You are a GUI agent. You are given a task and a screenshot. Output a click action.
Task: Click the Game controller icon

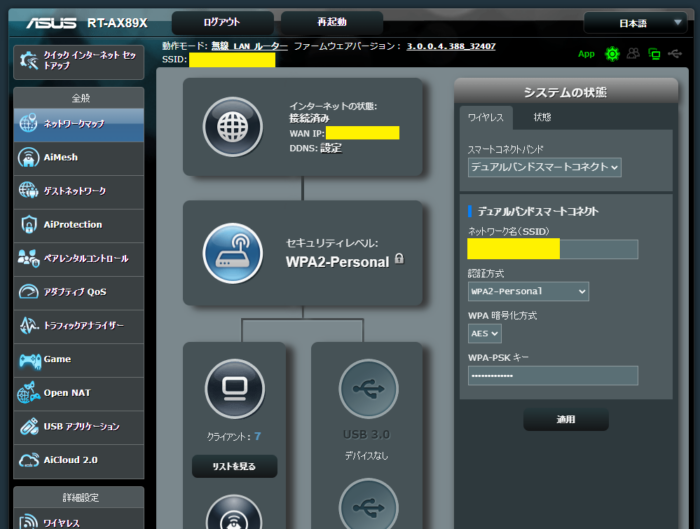(29, 360)
